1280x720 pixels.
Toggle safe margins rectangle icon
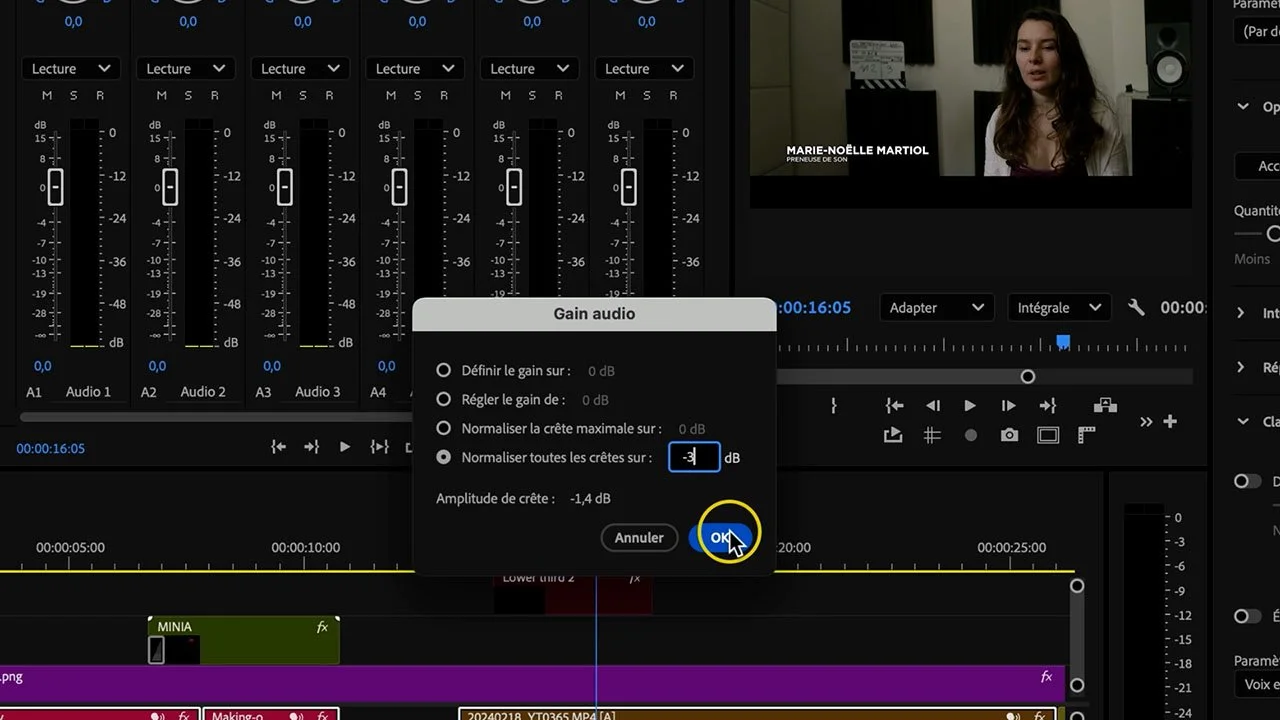coord(1048,435)
